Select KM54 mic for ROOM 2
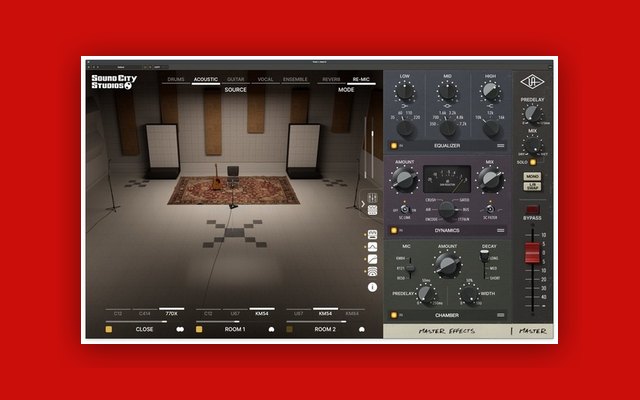The width and height of the screenshot is (640, 400). (x=325, y=313)
